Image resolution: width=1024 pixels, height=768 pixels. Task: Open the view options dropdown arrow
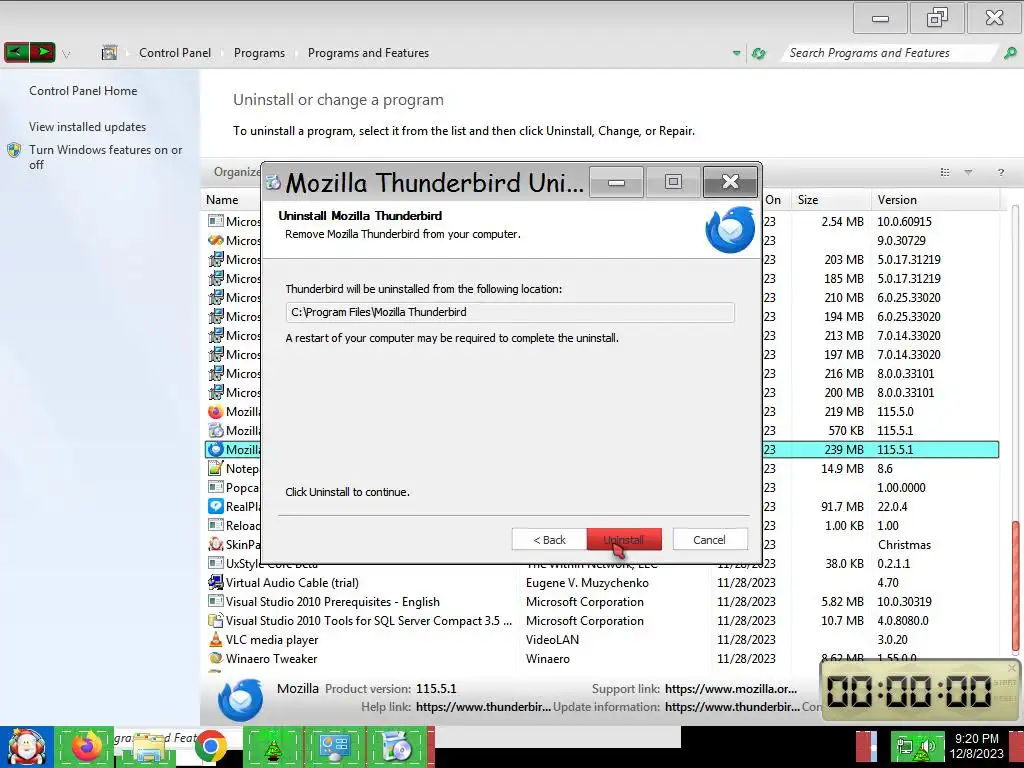[968, 172]
